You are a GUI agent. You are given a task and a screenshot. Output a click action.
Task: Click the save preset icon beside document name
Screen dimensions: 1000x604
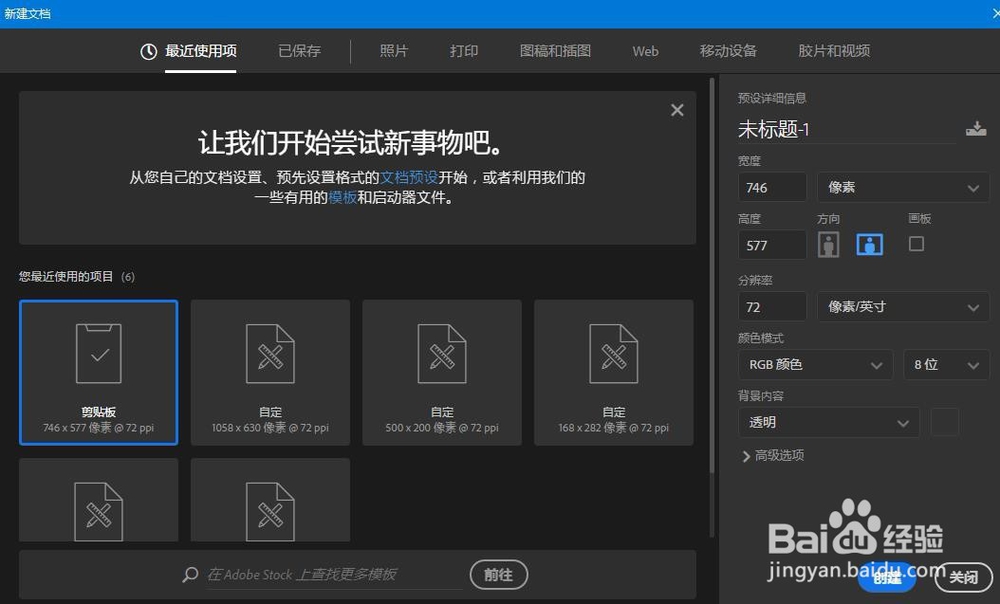(976, 129)
